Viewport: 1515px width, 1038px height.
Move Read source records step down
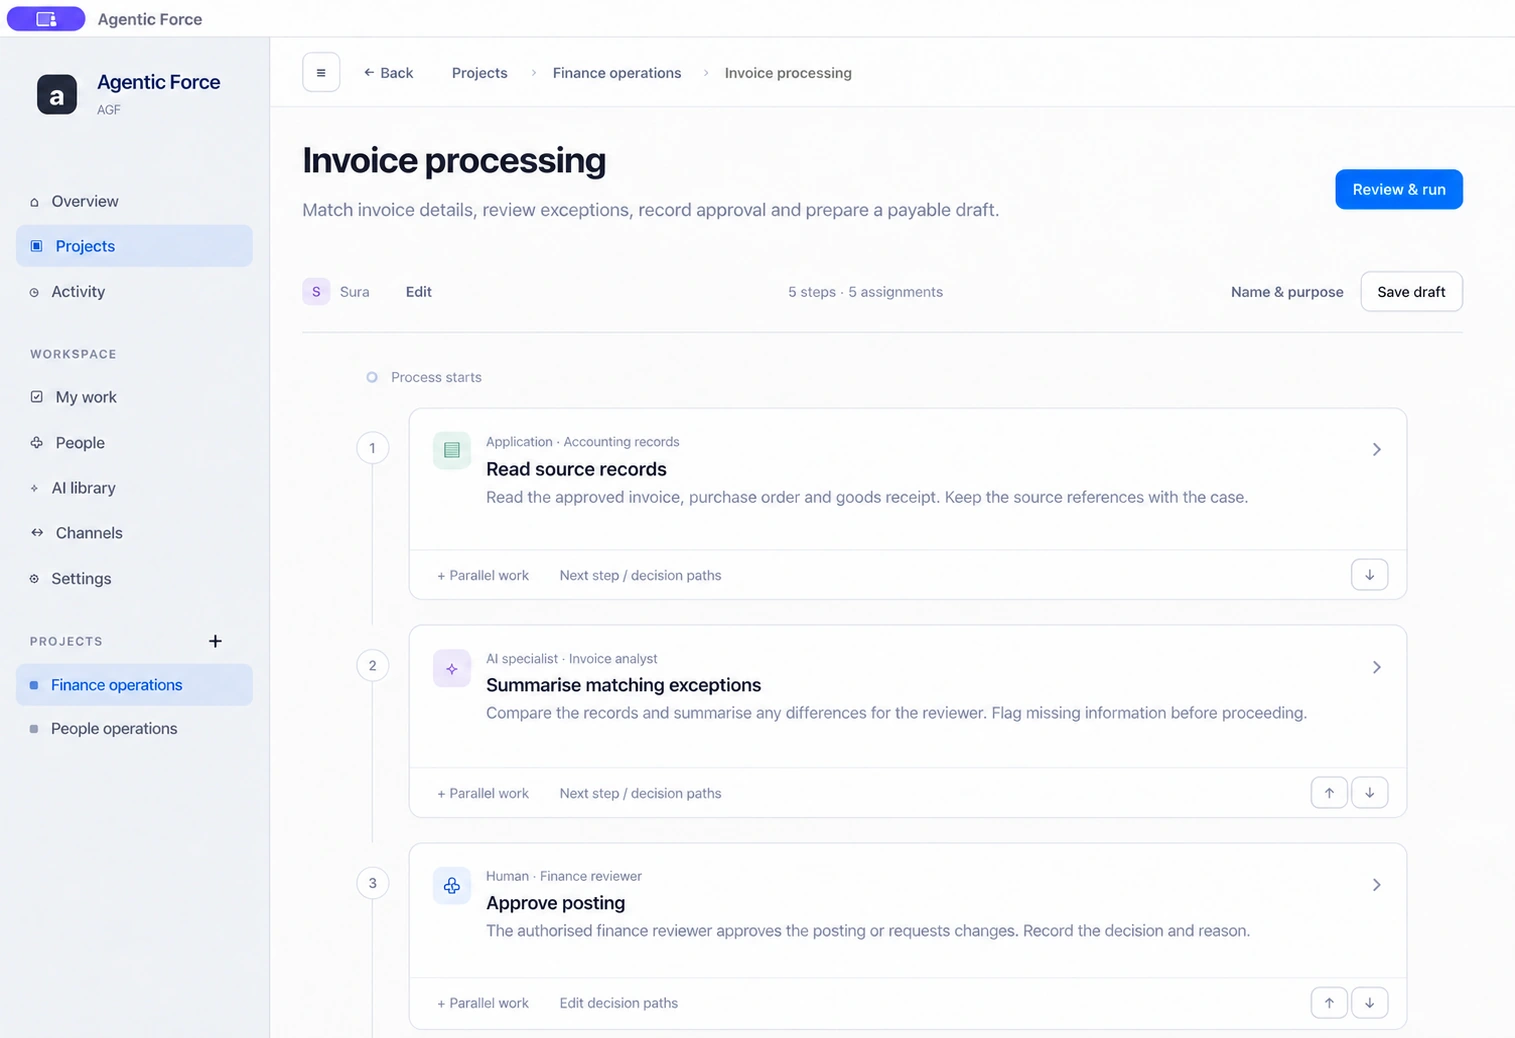pos(1370,575)
